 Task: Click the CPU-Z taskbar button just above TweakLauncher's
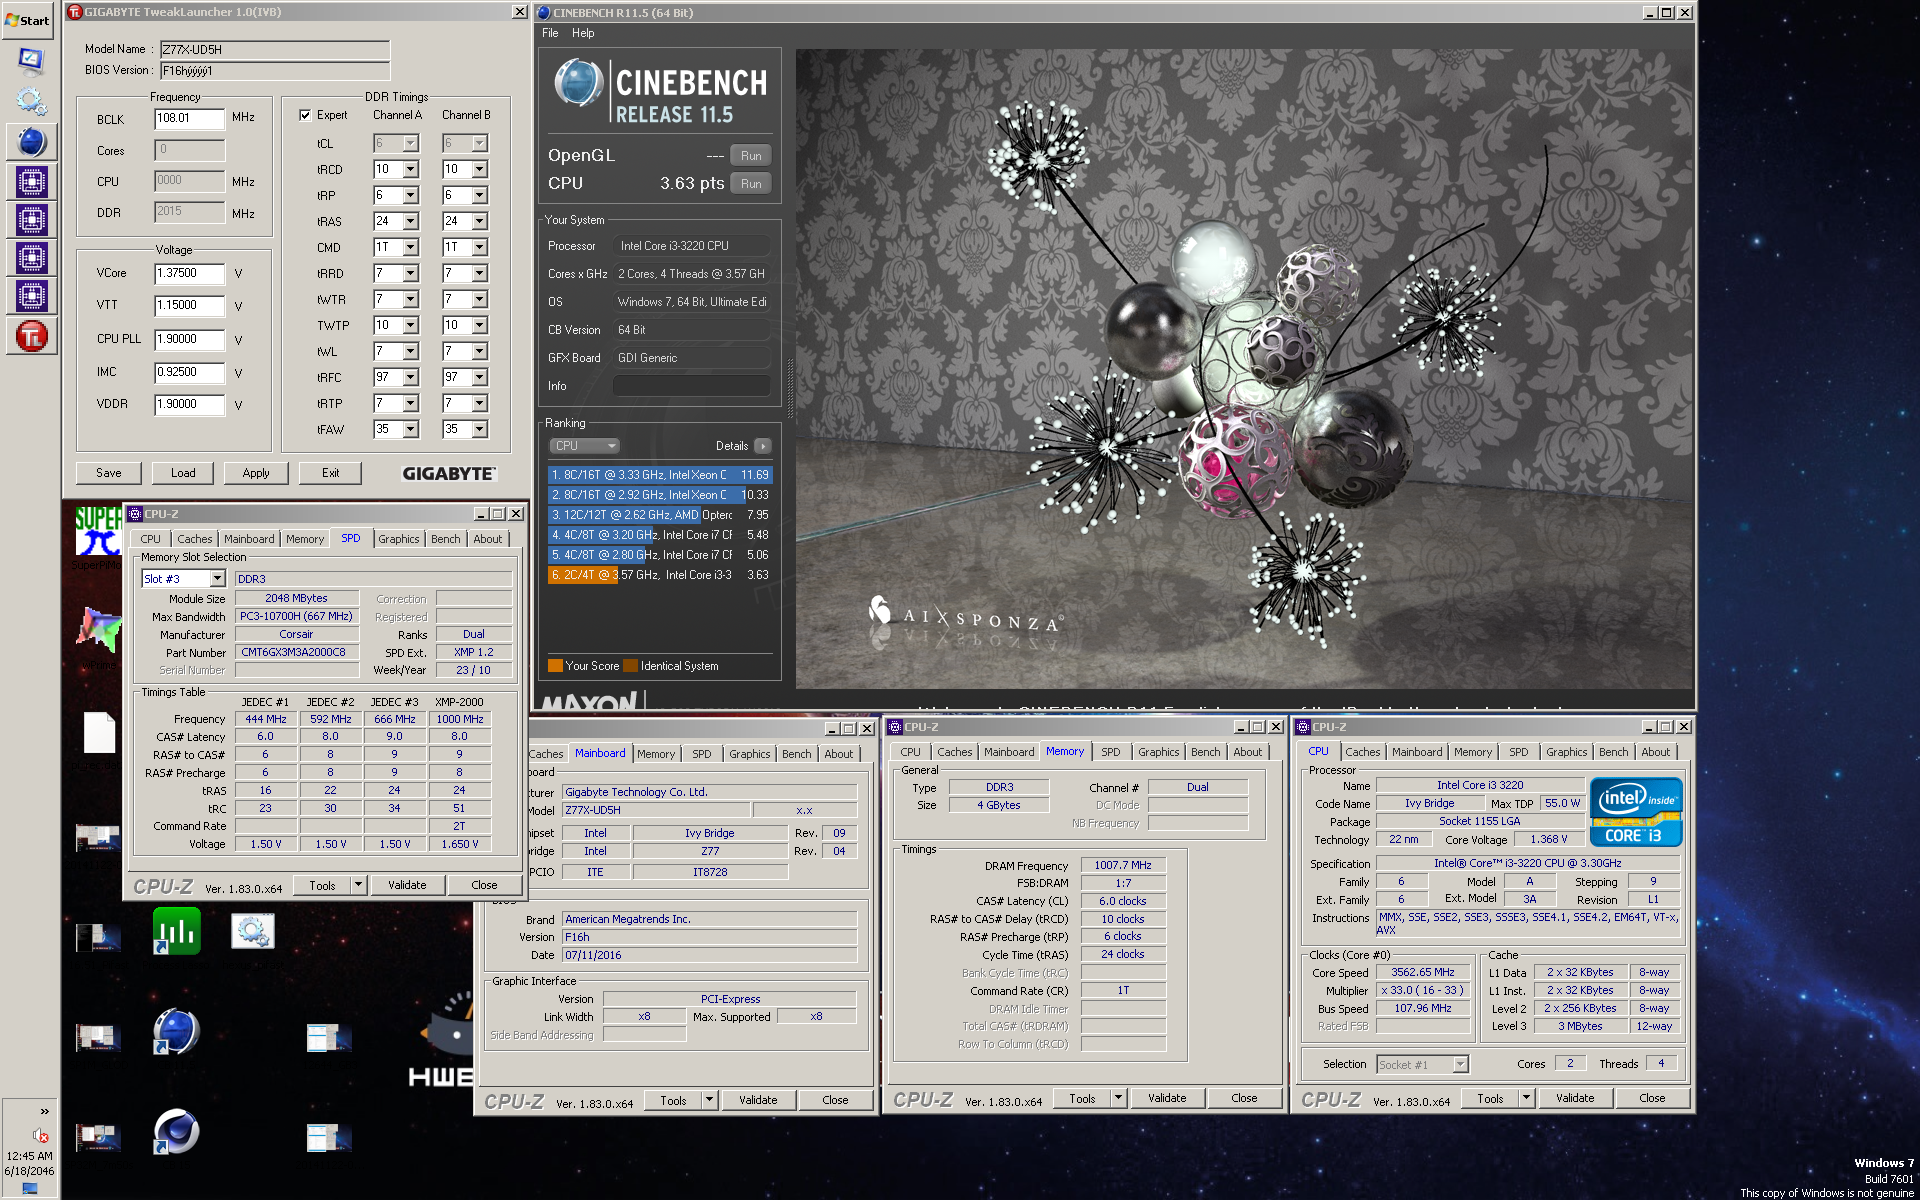pyautogui.click(x=31, y=296)
